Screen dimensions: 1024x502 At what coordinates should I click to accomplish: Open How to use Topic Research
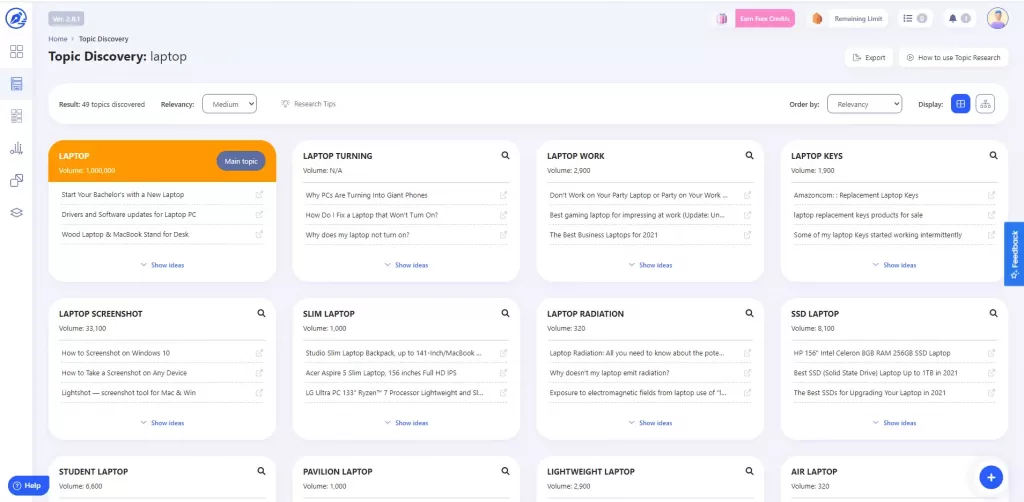(953, 57)
